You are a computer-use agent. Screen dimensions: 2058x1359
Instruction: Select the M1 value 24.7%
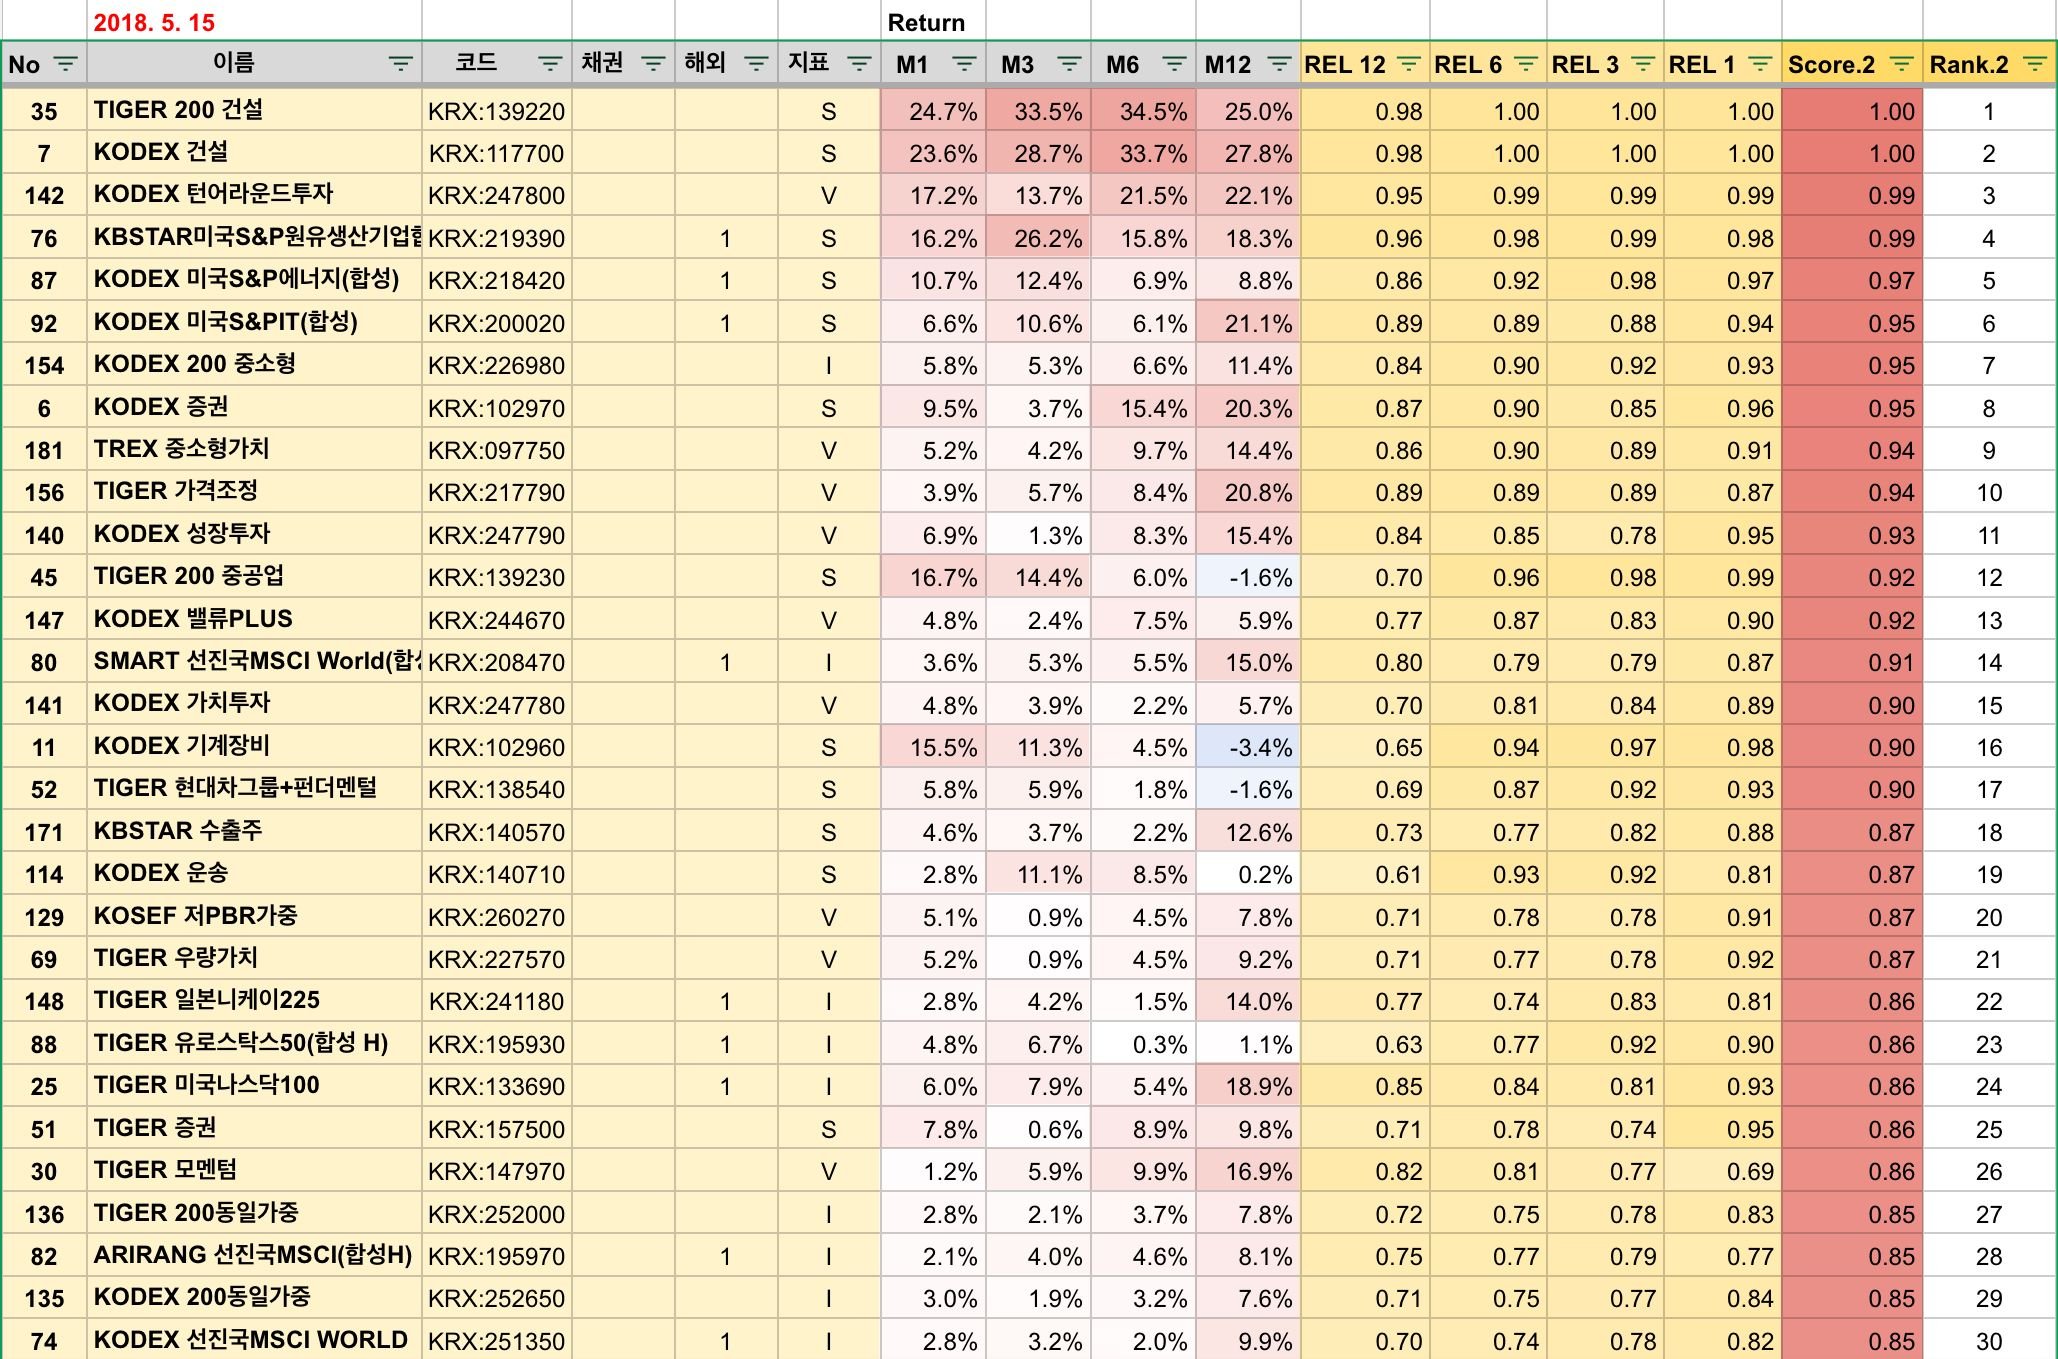(x=933, y=111)
